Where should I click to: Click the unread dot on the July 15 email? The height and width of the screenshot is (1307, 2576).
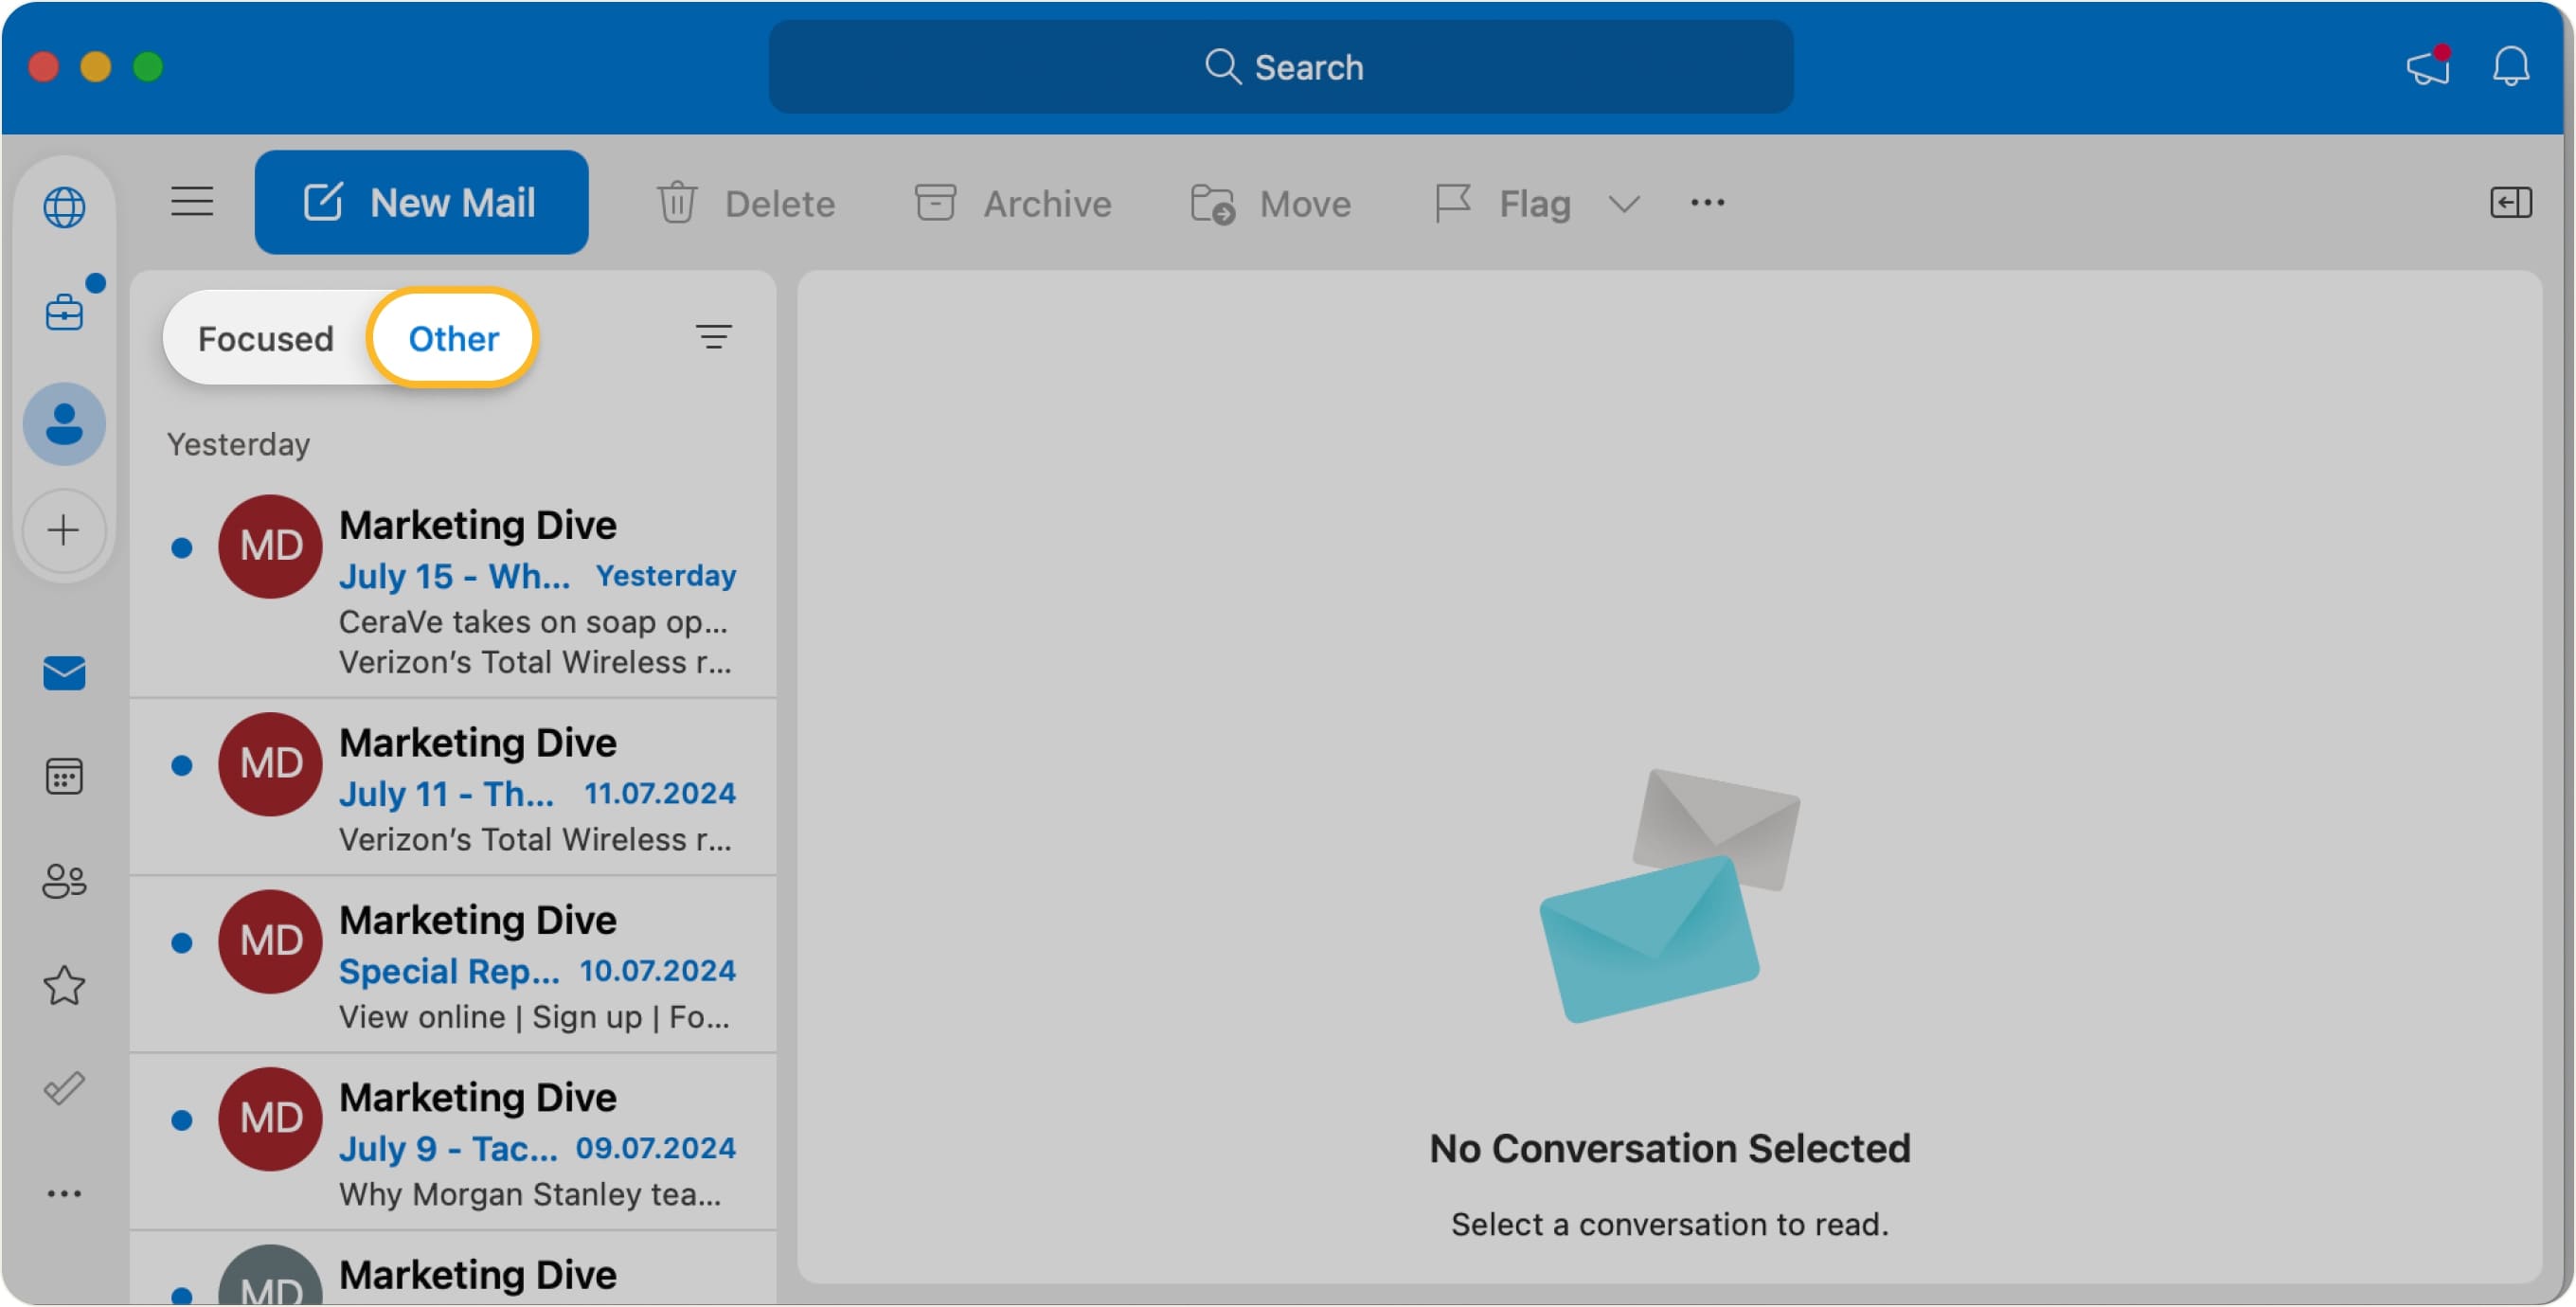(x=181, y=548)
